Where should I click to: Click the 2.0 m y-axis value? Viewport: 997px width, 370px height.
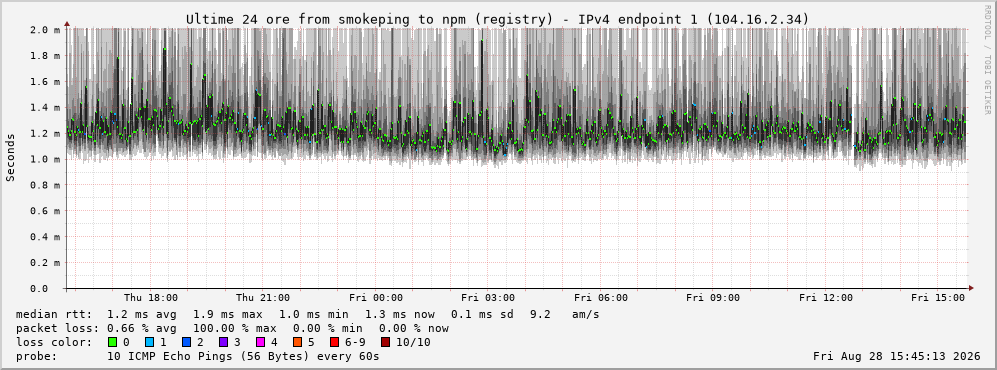click(46, 29)
